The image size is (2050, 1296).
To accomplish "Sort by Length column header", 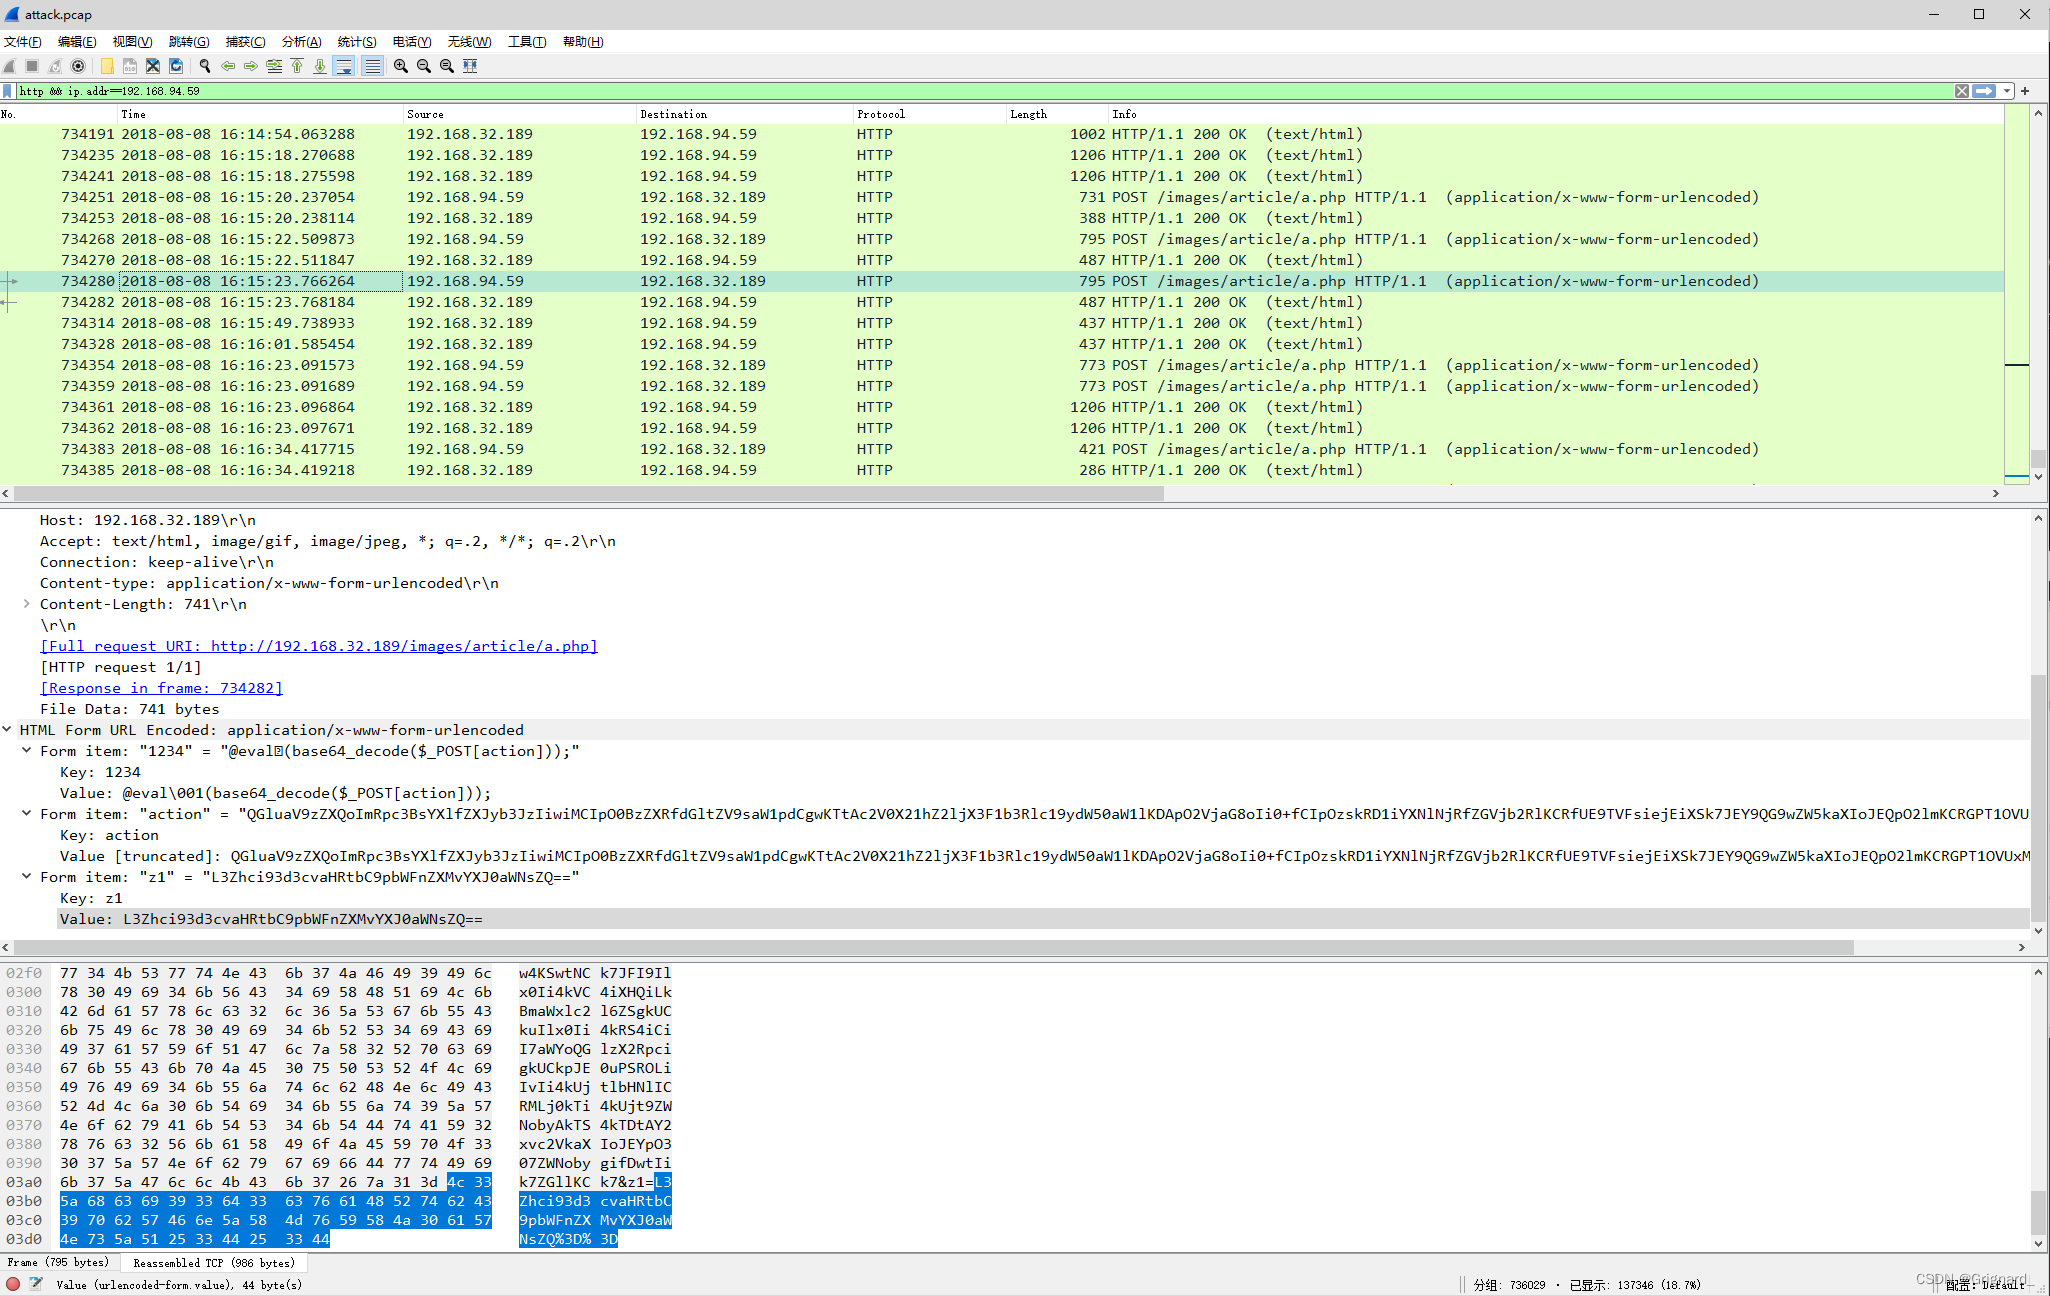I will pyautogui.click(x=1057, y=114).
